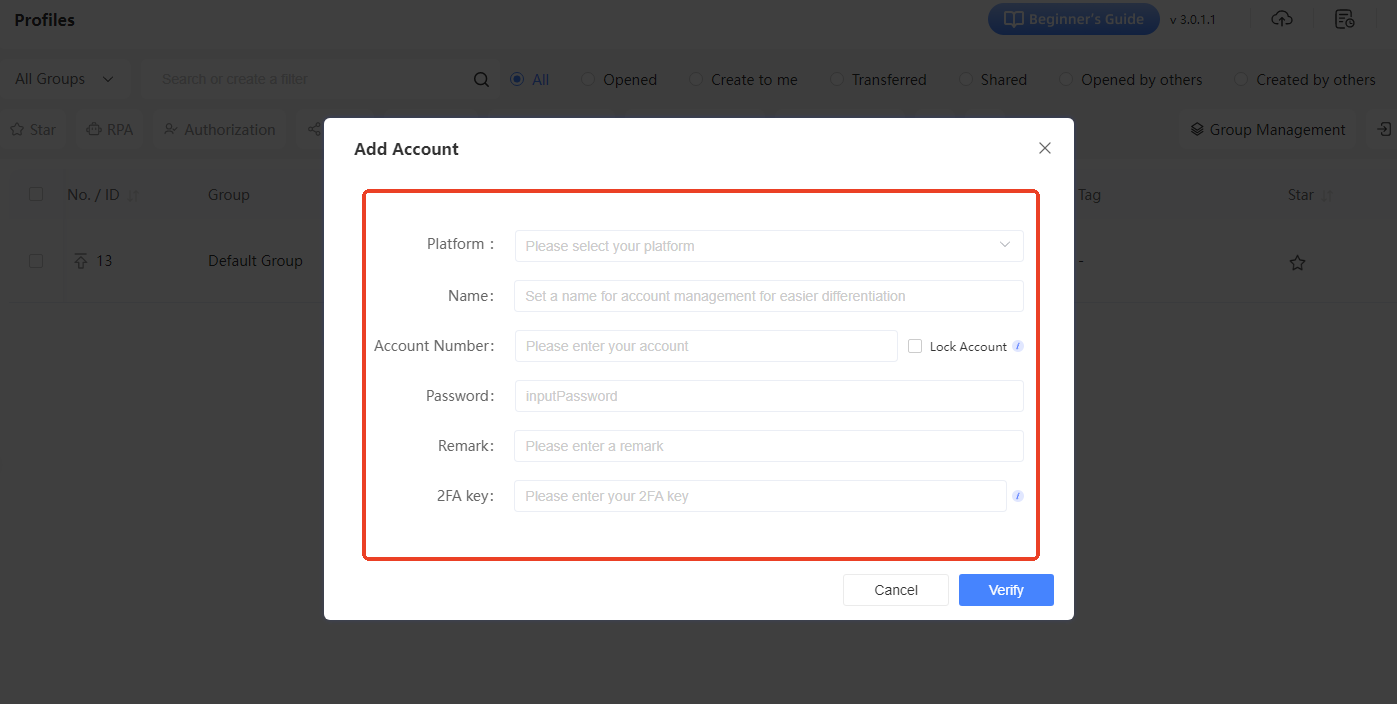Screen dimensions: 1397x704
Task: Click the magnifier search icon
Action: (x=481, y=80)
